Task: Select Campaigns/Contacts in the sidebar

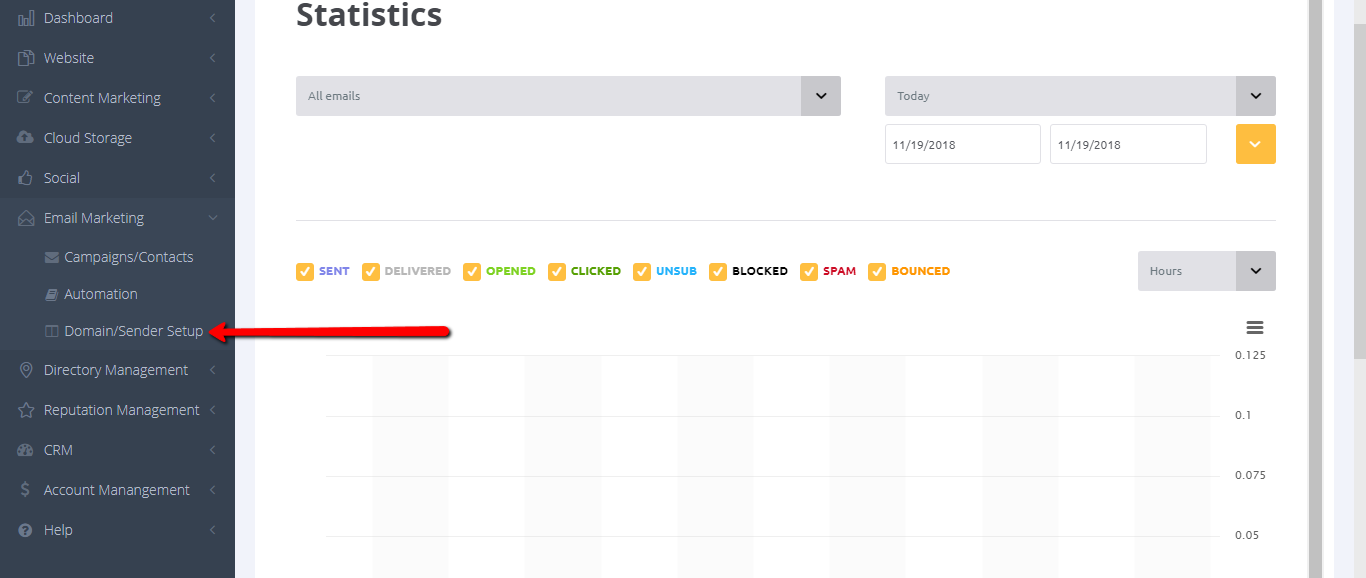Action: pyautogui.click(x=128, y=257)
